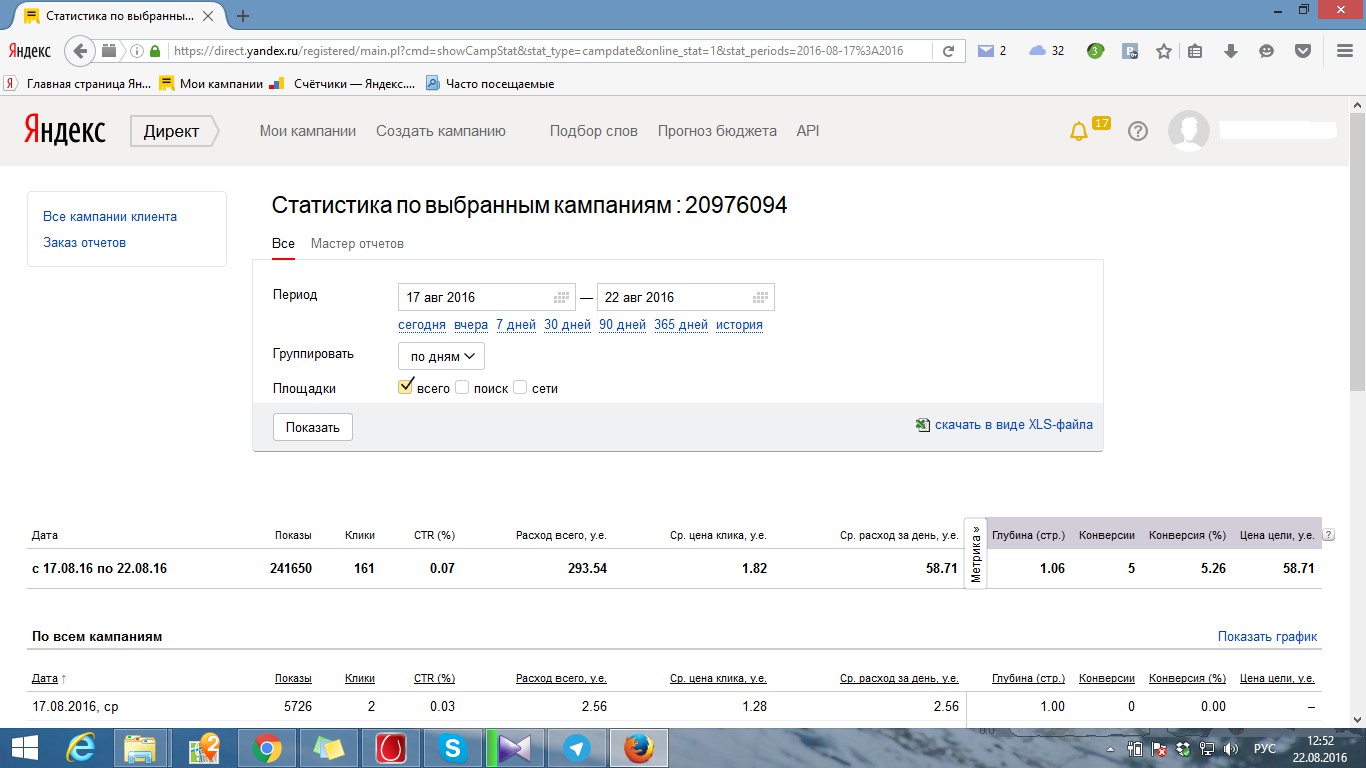Click the Директ button in the header
The image size is (1366, 768).
[173, 131]
